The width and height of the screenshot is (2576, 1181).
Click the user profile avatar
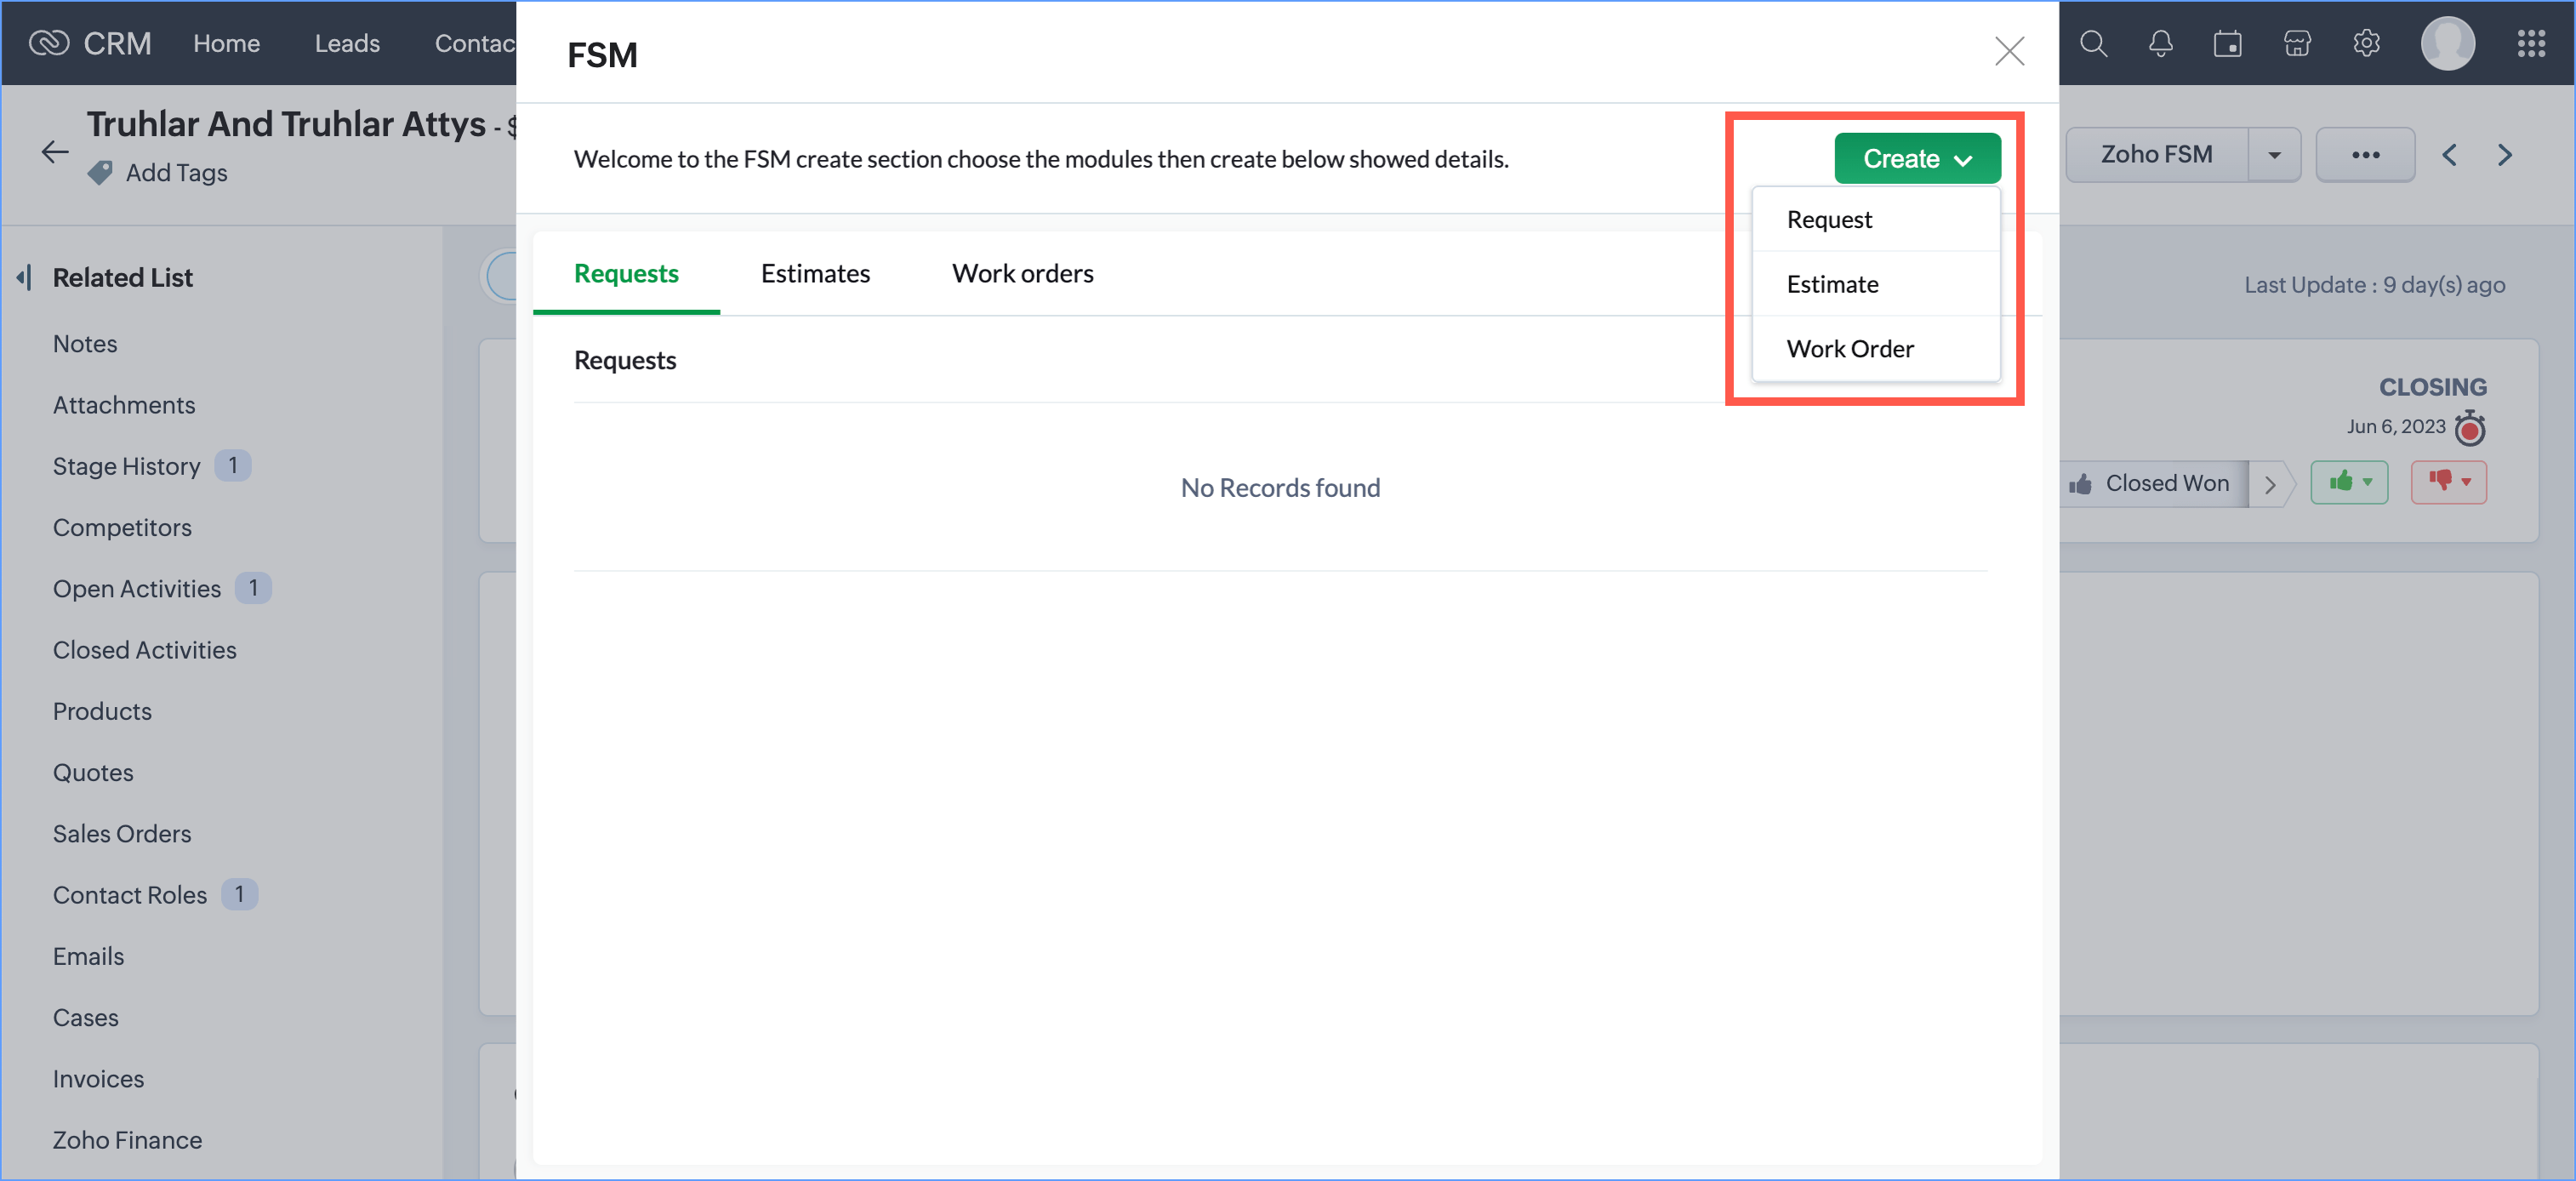pyautogui.click(x=2447, y=43)
